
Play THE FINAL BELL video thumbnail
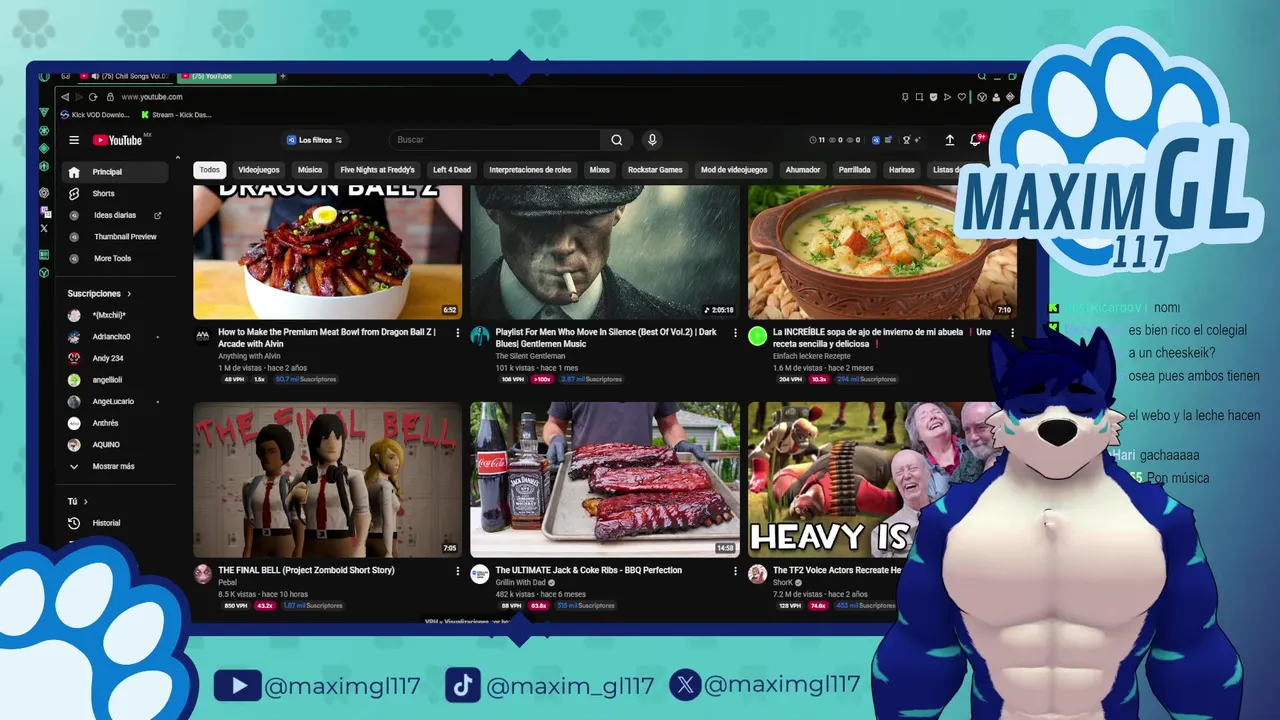[328, 480]
